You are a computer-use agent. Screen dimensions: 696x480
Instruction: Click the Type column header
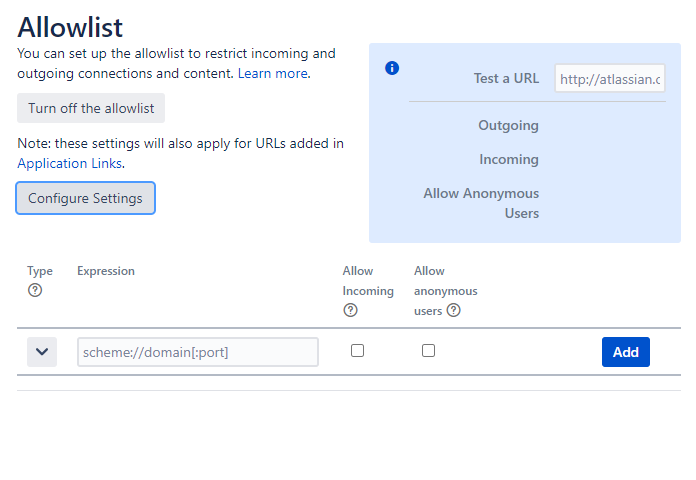(40, 271)
